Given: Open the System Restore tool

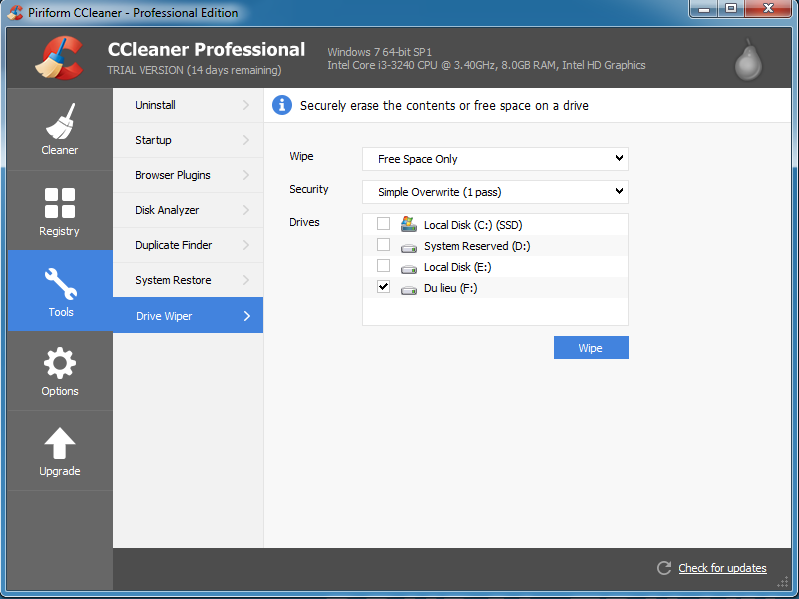Looking at the screenshot, I should click(x=187, y=280).
